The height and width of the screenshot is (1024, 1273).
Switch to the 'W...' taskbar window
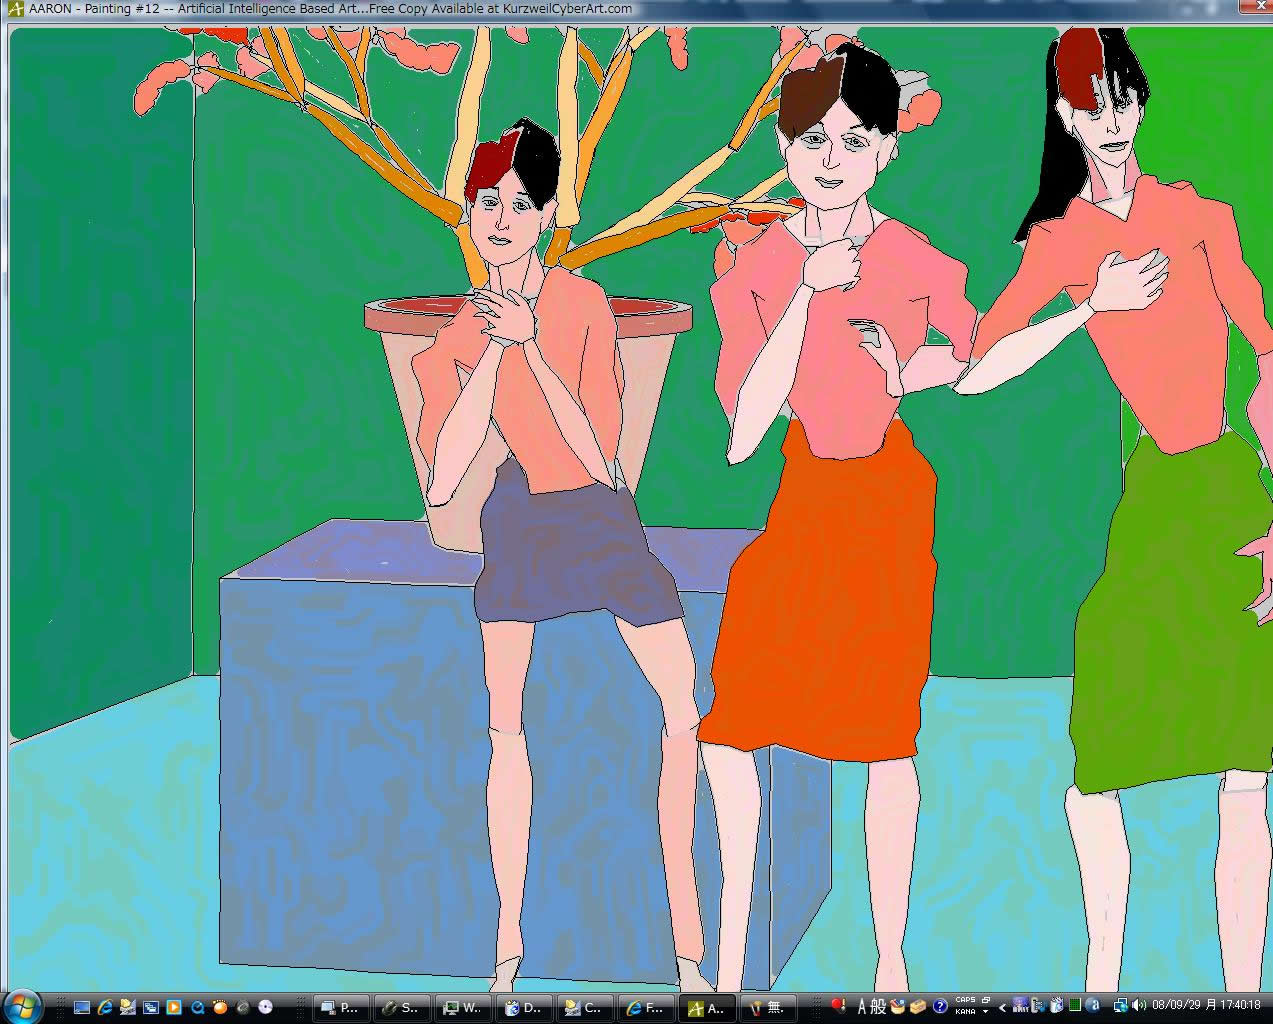pyautogui.click(x=462, y=1008)
